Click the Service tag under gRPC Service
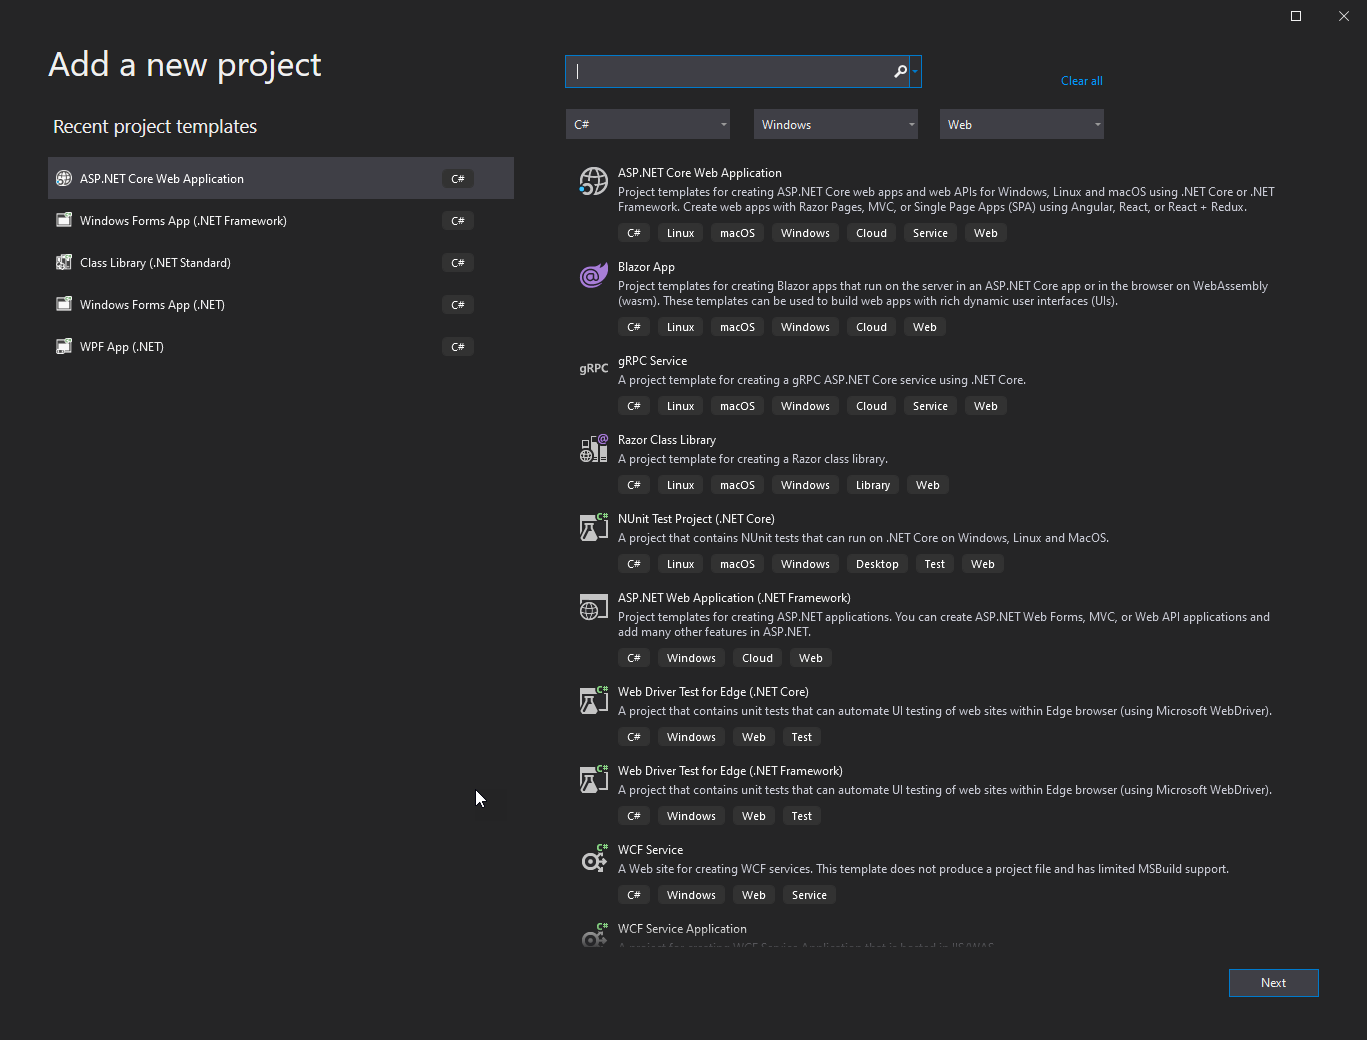 [x=930, y=406]
